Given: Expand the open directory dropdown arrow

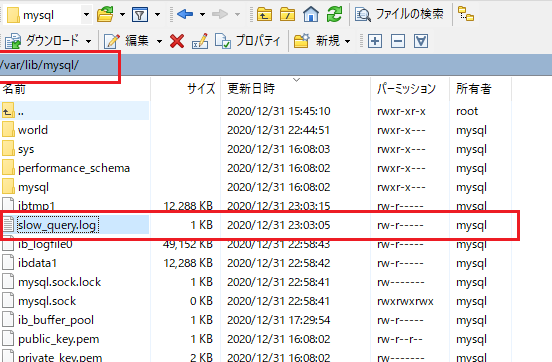Looking at the screenshot, I should tap(122, 15).
